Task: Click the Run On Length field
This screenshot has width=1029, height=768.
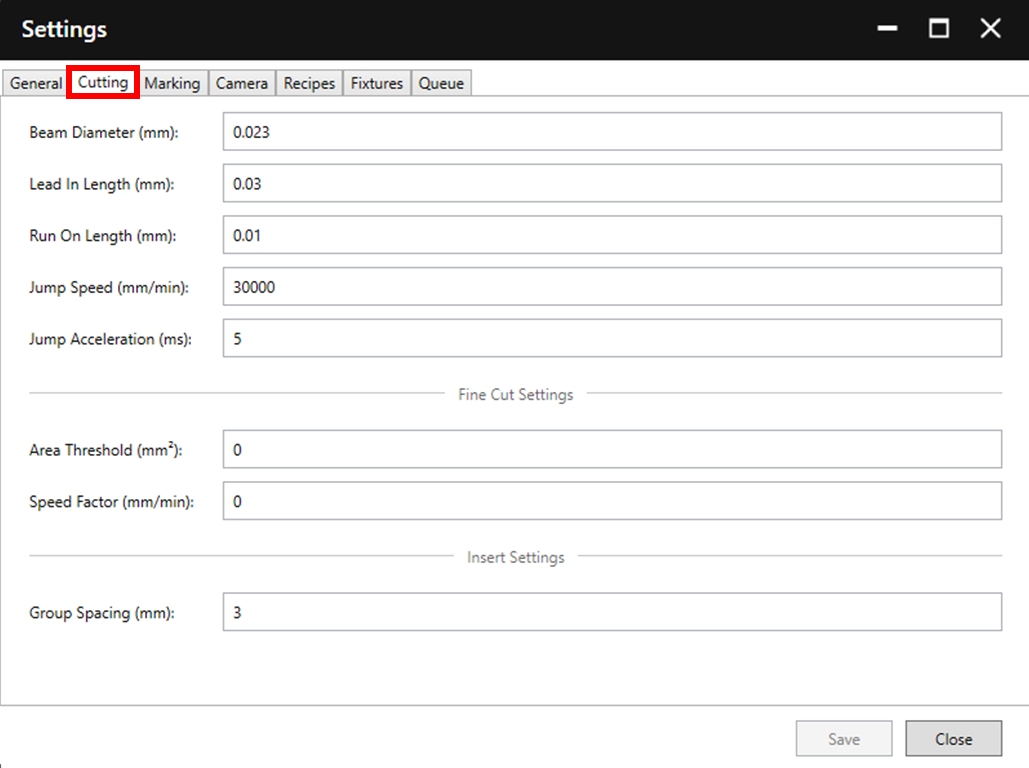Action: [612, 235]
